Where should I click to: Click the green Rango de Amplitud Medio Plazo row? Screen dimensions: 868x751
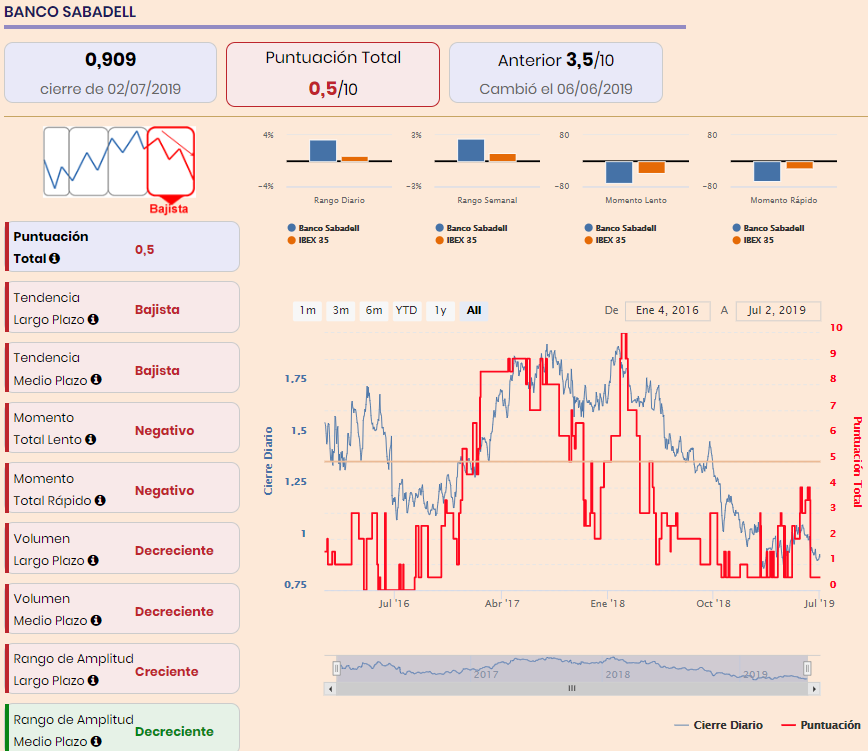pos(122,728)
